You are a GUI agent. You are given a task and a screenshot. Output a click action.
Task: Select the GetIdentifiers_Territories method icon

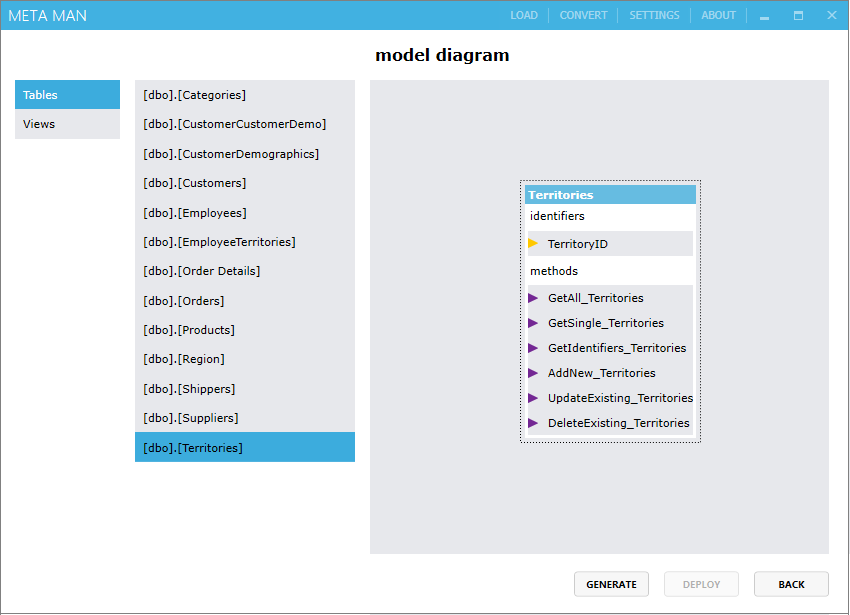point(532,347)
